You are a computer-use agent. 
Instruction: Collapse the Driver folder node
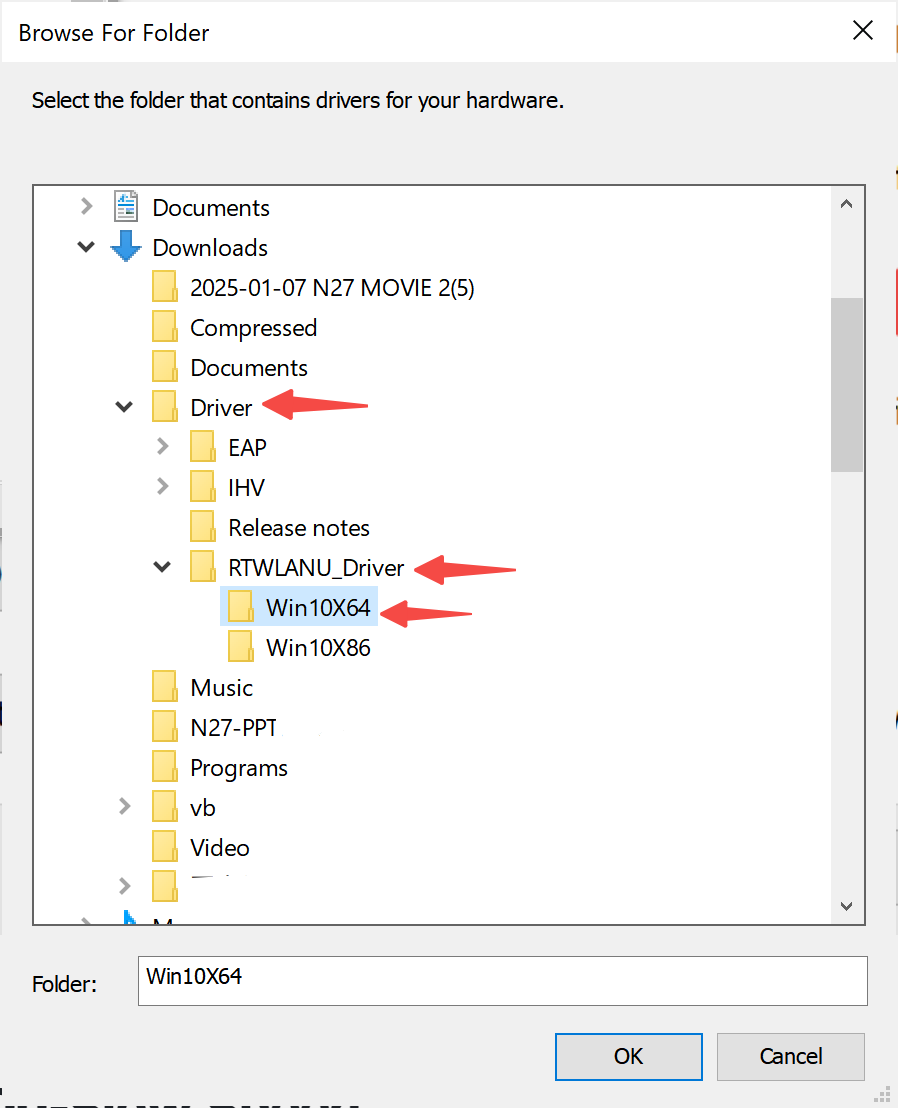tap(125, 407)
